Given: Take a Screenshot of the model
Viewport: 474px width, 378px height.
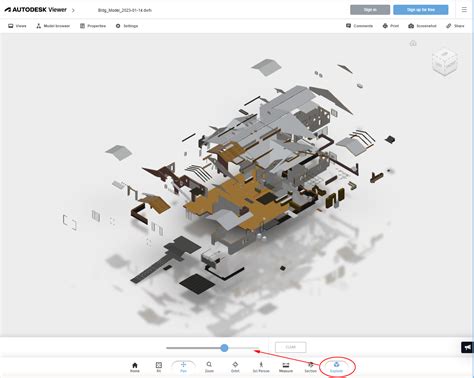Looking at the screenshot, I should (x=422, y=26).
